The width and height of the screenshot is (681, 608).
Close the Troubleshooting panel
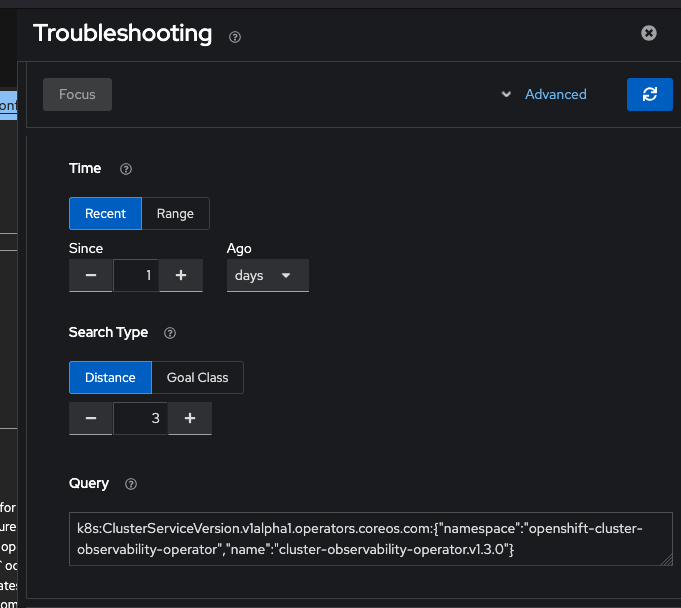pyautogui.click(x=648, y=33)
